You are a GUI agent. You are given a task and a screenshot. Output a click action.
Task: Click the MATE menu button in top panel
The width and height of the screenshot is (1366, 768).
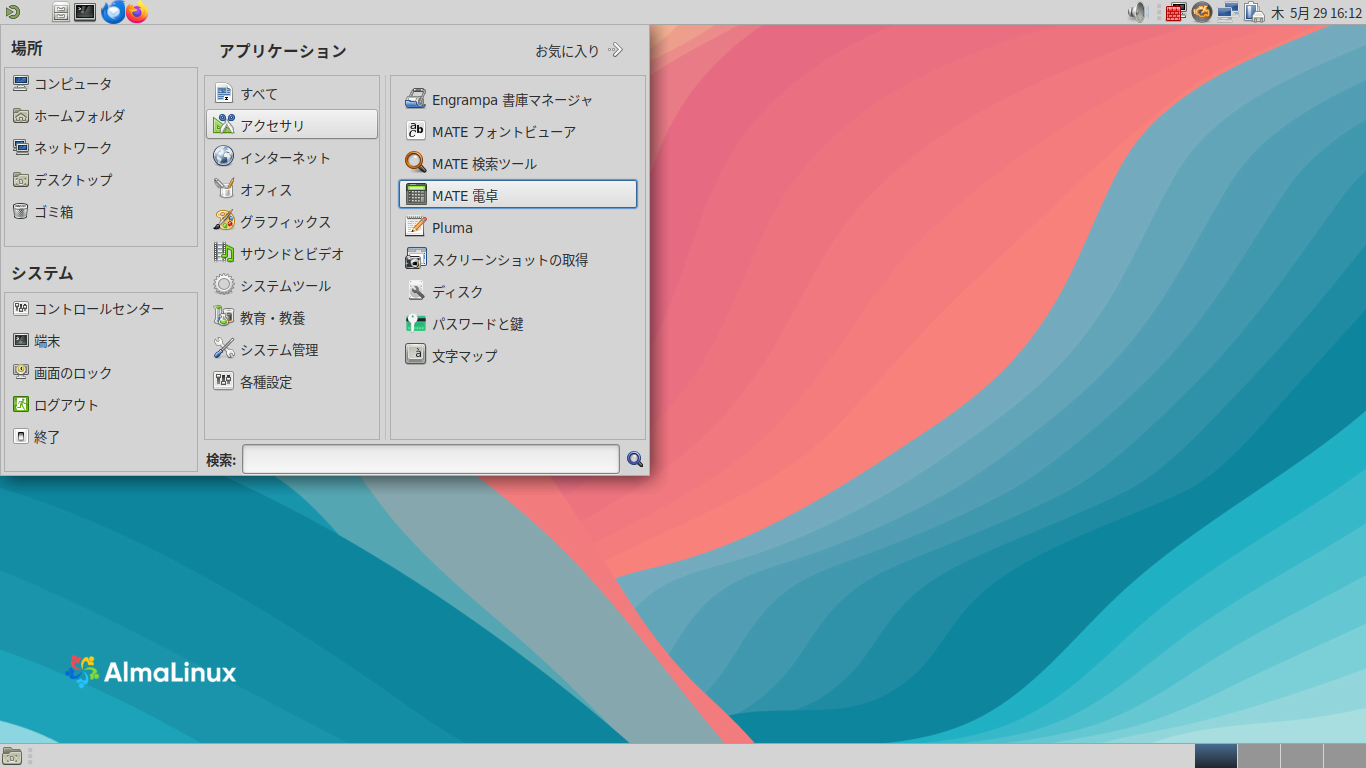point(12,12)
